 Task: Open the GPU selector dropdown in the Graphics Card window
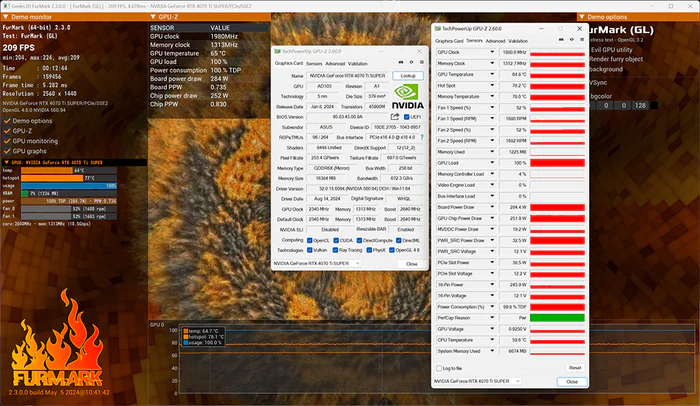[x=317, y=264]
